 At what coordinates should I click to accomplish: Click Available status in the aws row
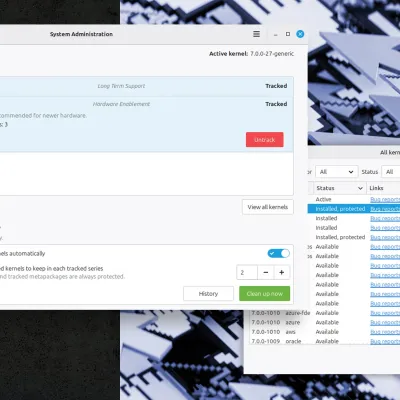[327, 332]
